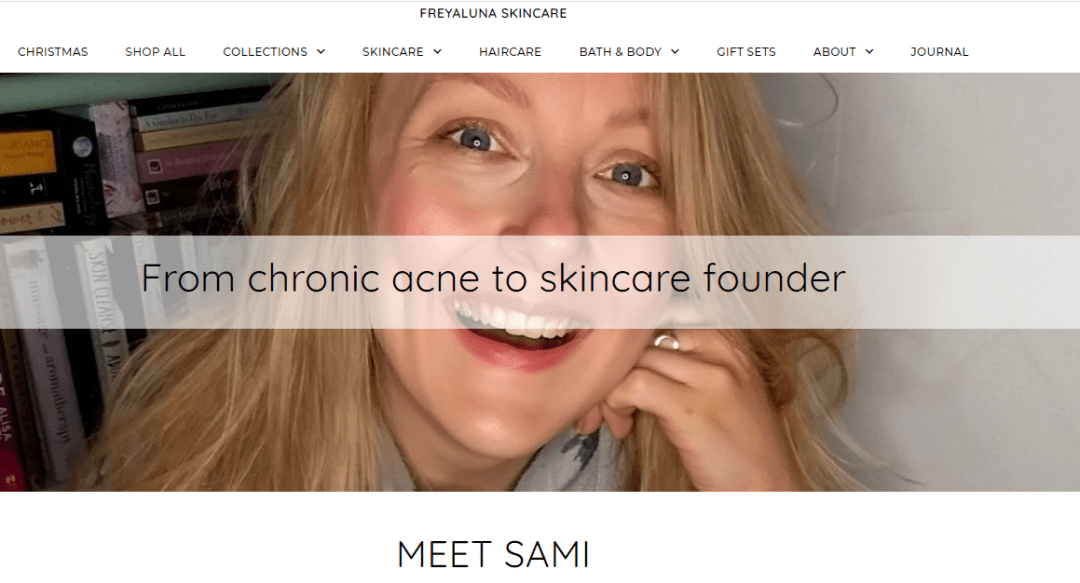Expand the About dropdown chevron
The image size is (1080, 583).
[x=869, y=52]
